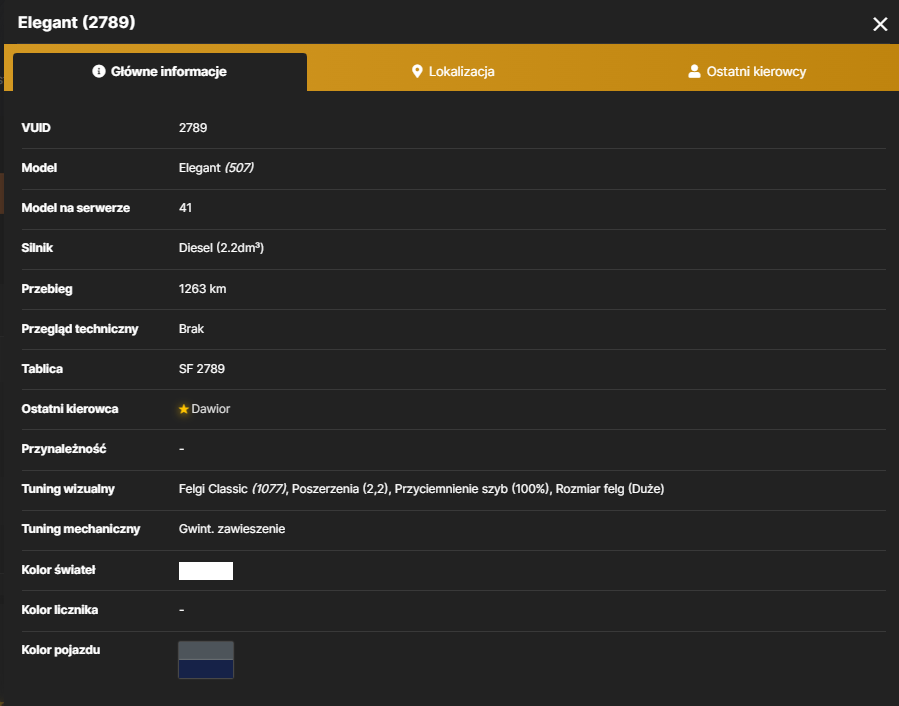Open the Ostatni kierowcy tab

(x=746, y=72)
